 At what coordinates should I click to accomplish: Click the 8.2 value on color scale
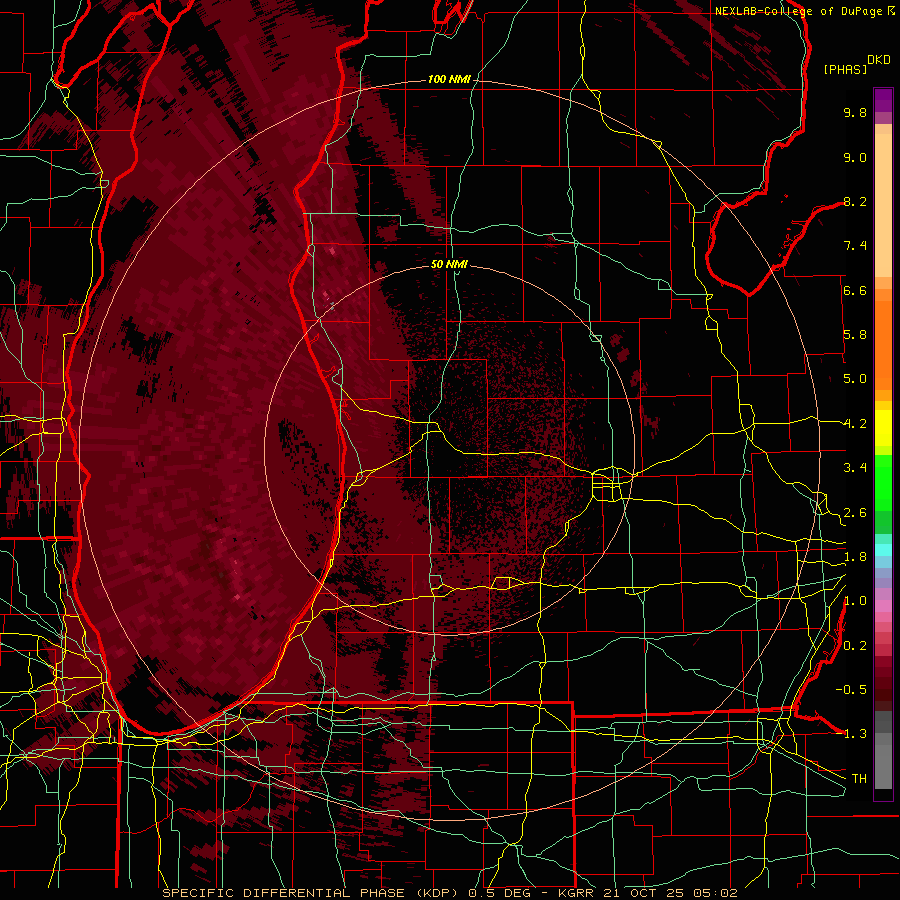coord(855,201)
